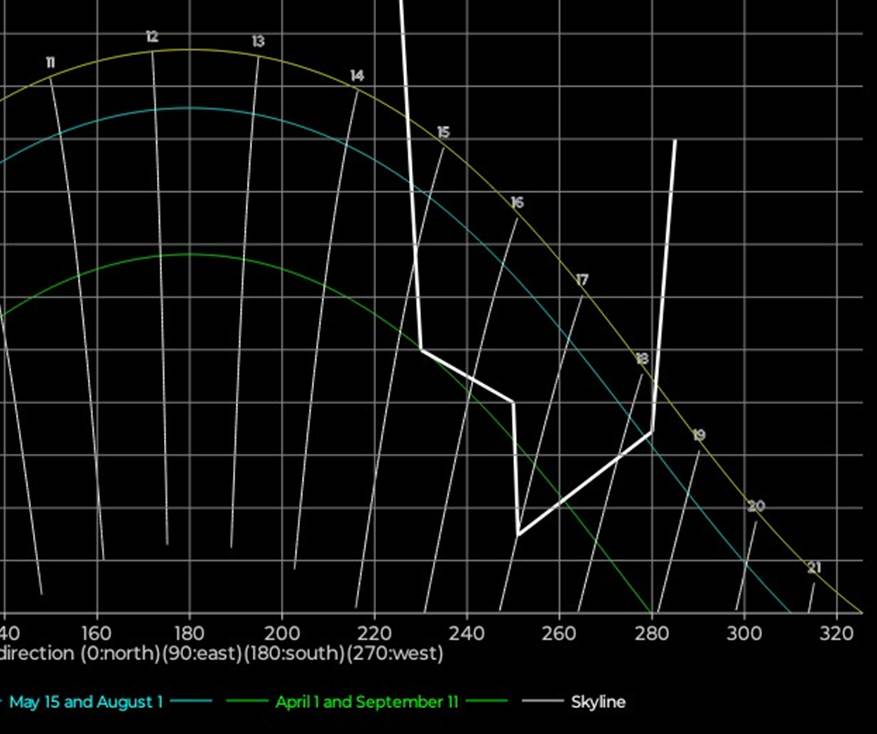Click the hour 20 label
Viewport: 877px width, 734px height.
(x=756, y=506)
